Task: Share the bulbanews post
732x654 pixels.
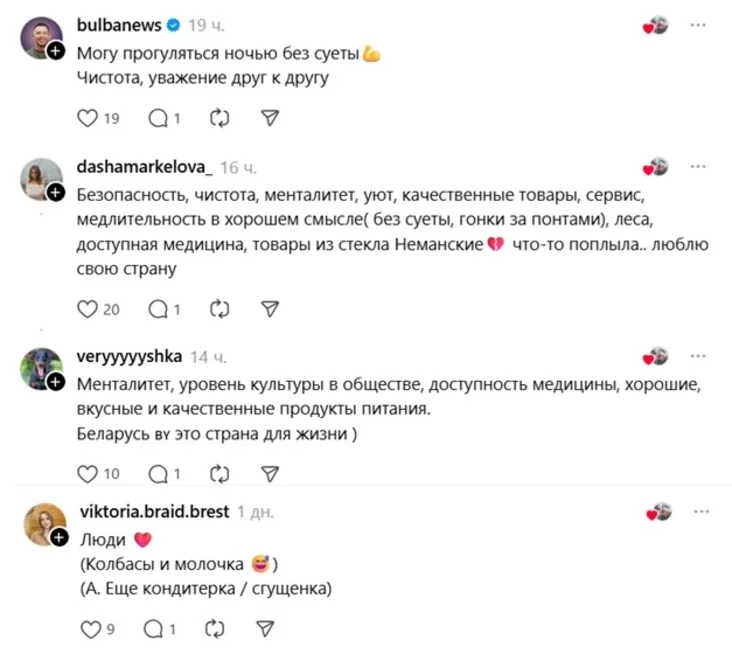Action: tap(268, 118)
